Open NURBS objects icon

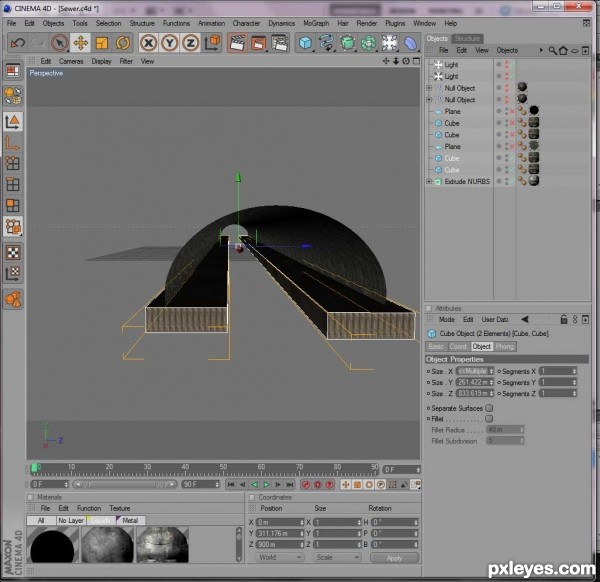click(347, 43)
